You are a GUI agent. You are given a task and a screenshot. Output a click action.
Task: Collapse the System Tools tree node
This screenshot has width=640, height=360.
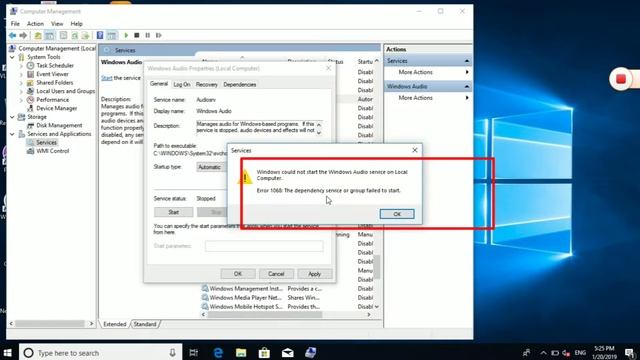[x=12, y=57]
